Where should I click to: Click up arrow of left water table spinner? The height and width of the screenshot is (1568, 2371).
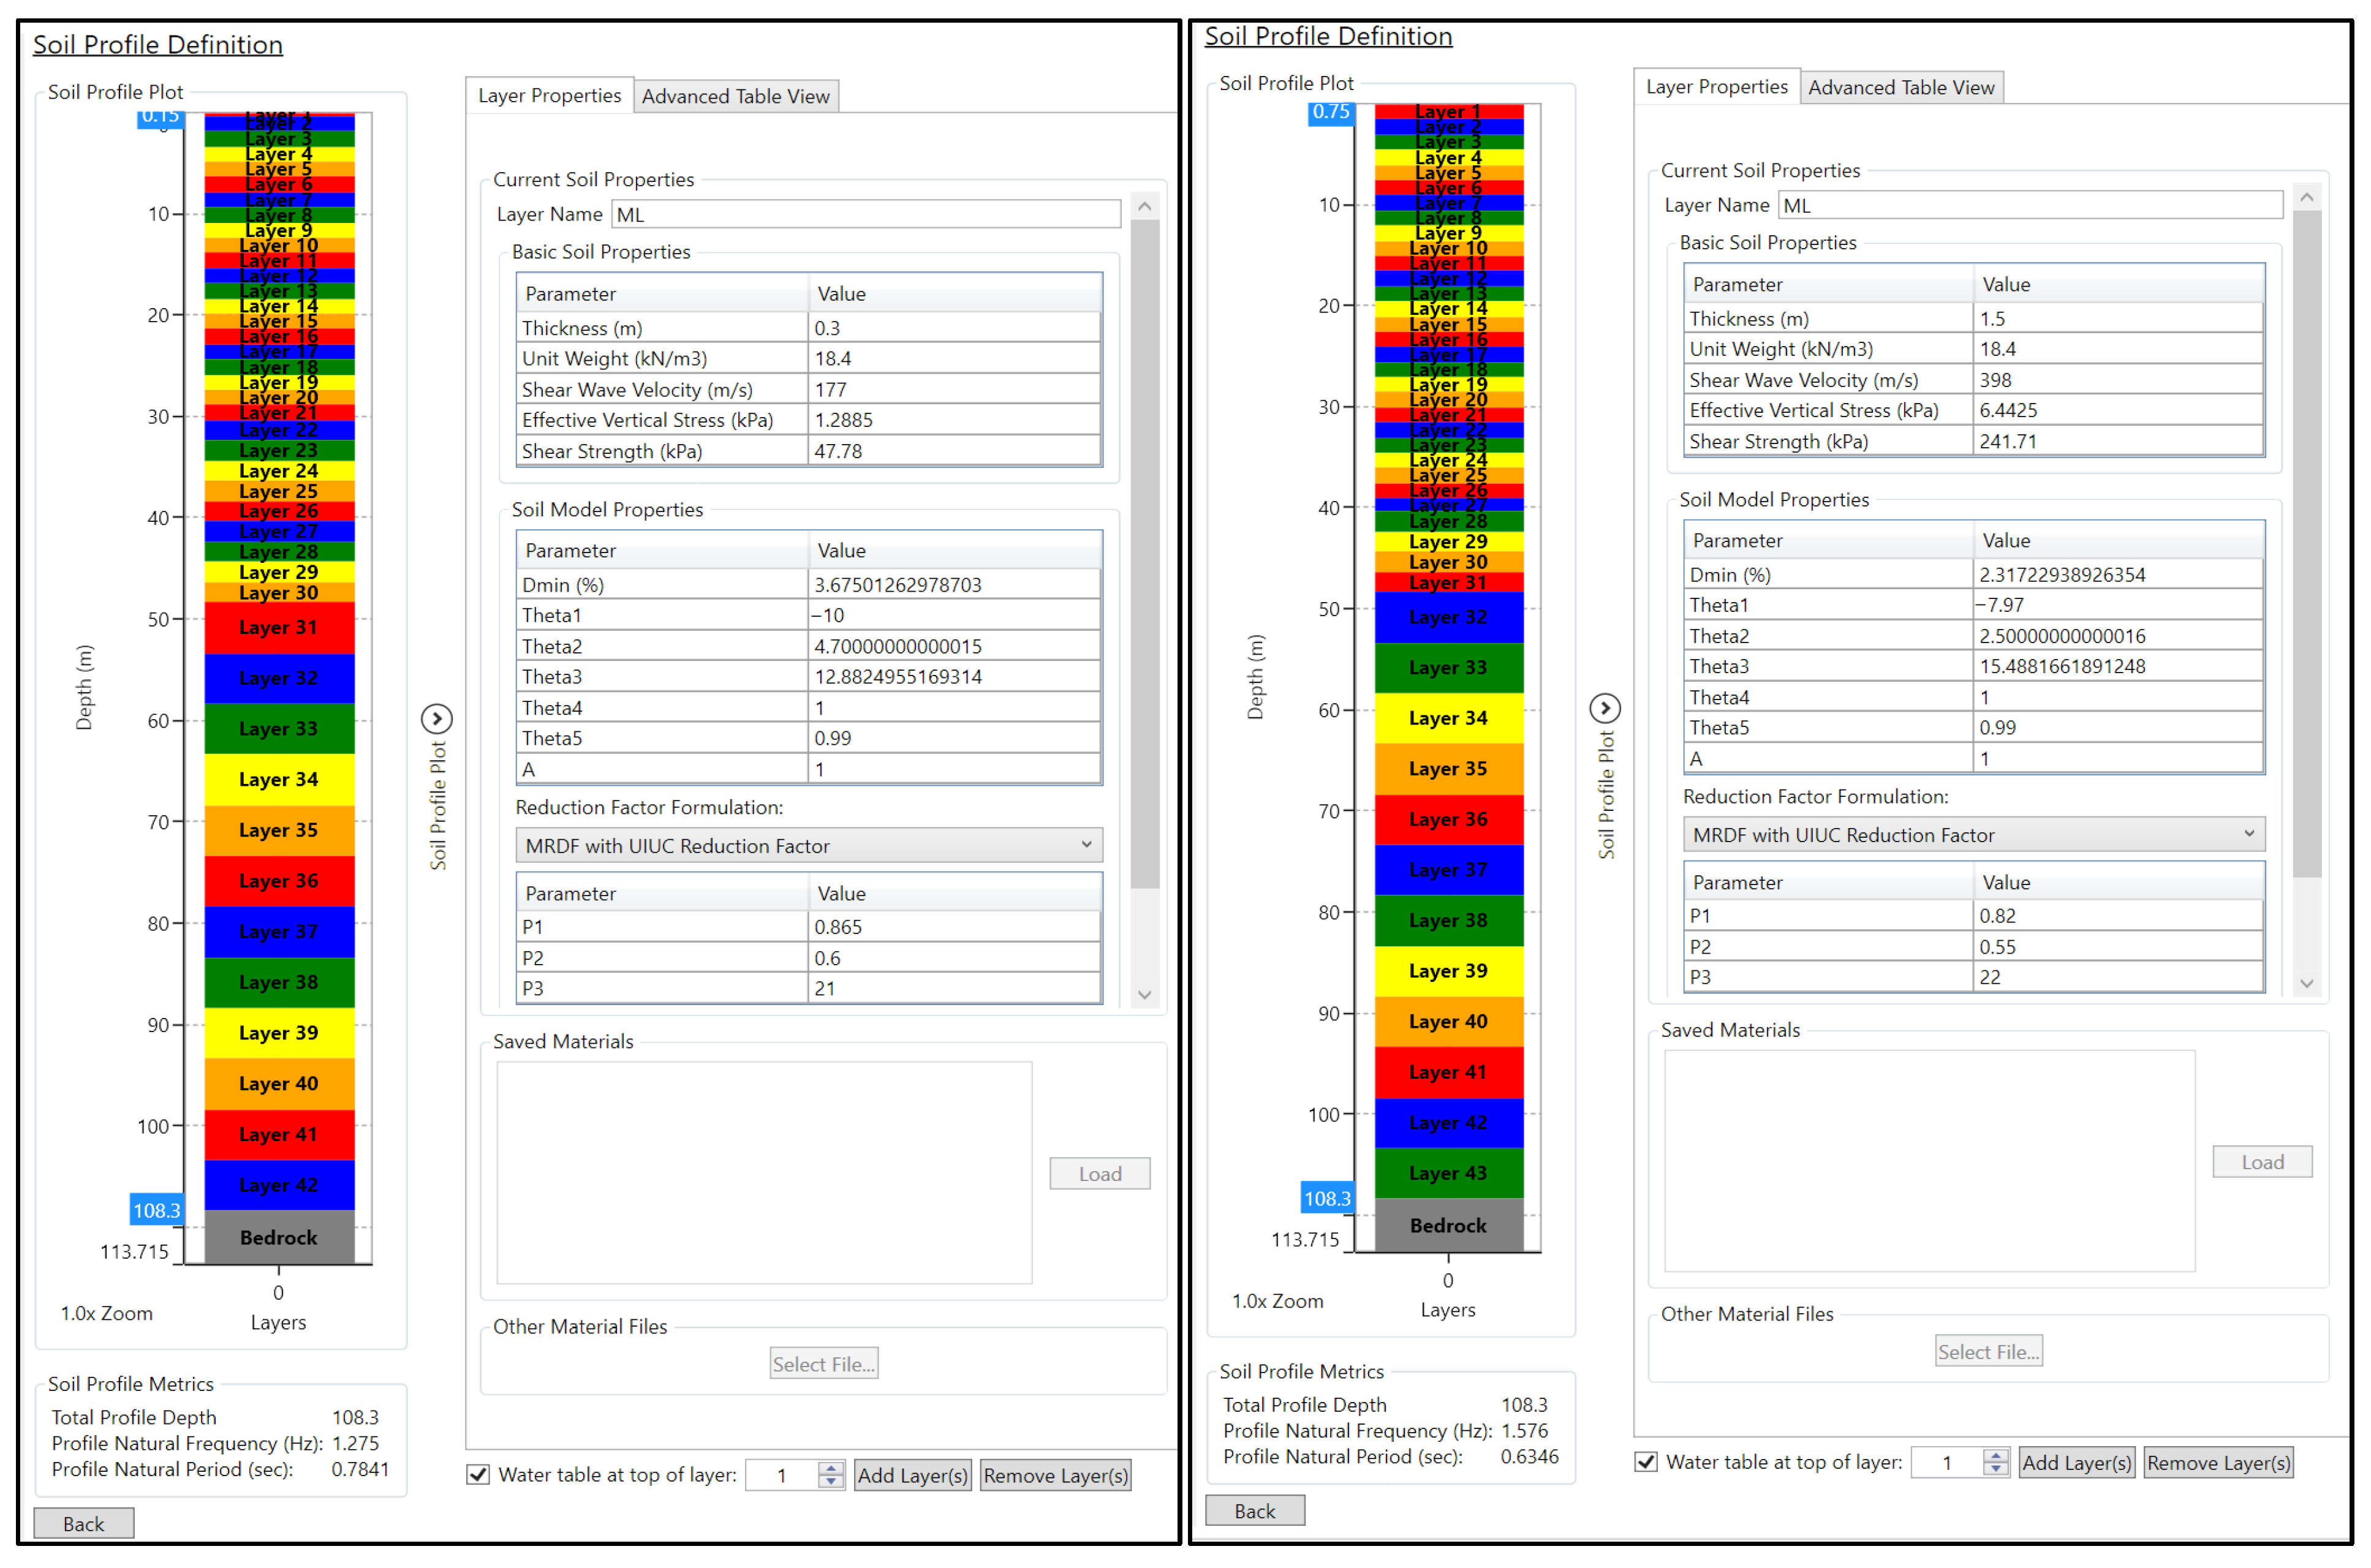click(x=831, y=1468)
